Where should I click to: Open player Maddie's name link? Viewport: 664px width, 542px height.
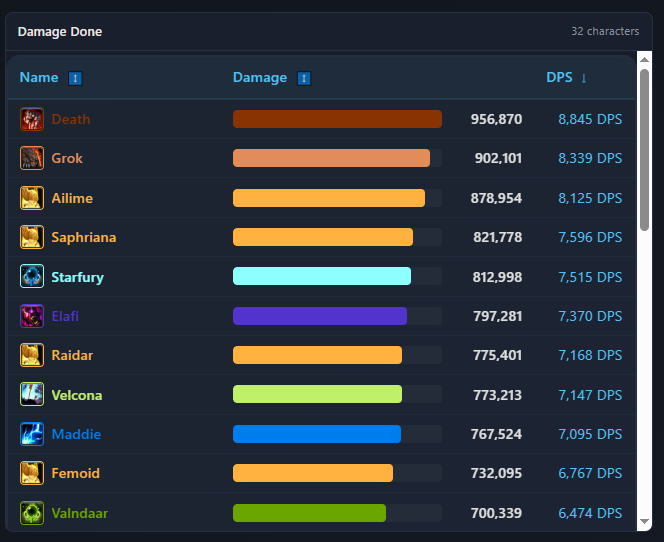[x=76, y=434]
